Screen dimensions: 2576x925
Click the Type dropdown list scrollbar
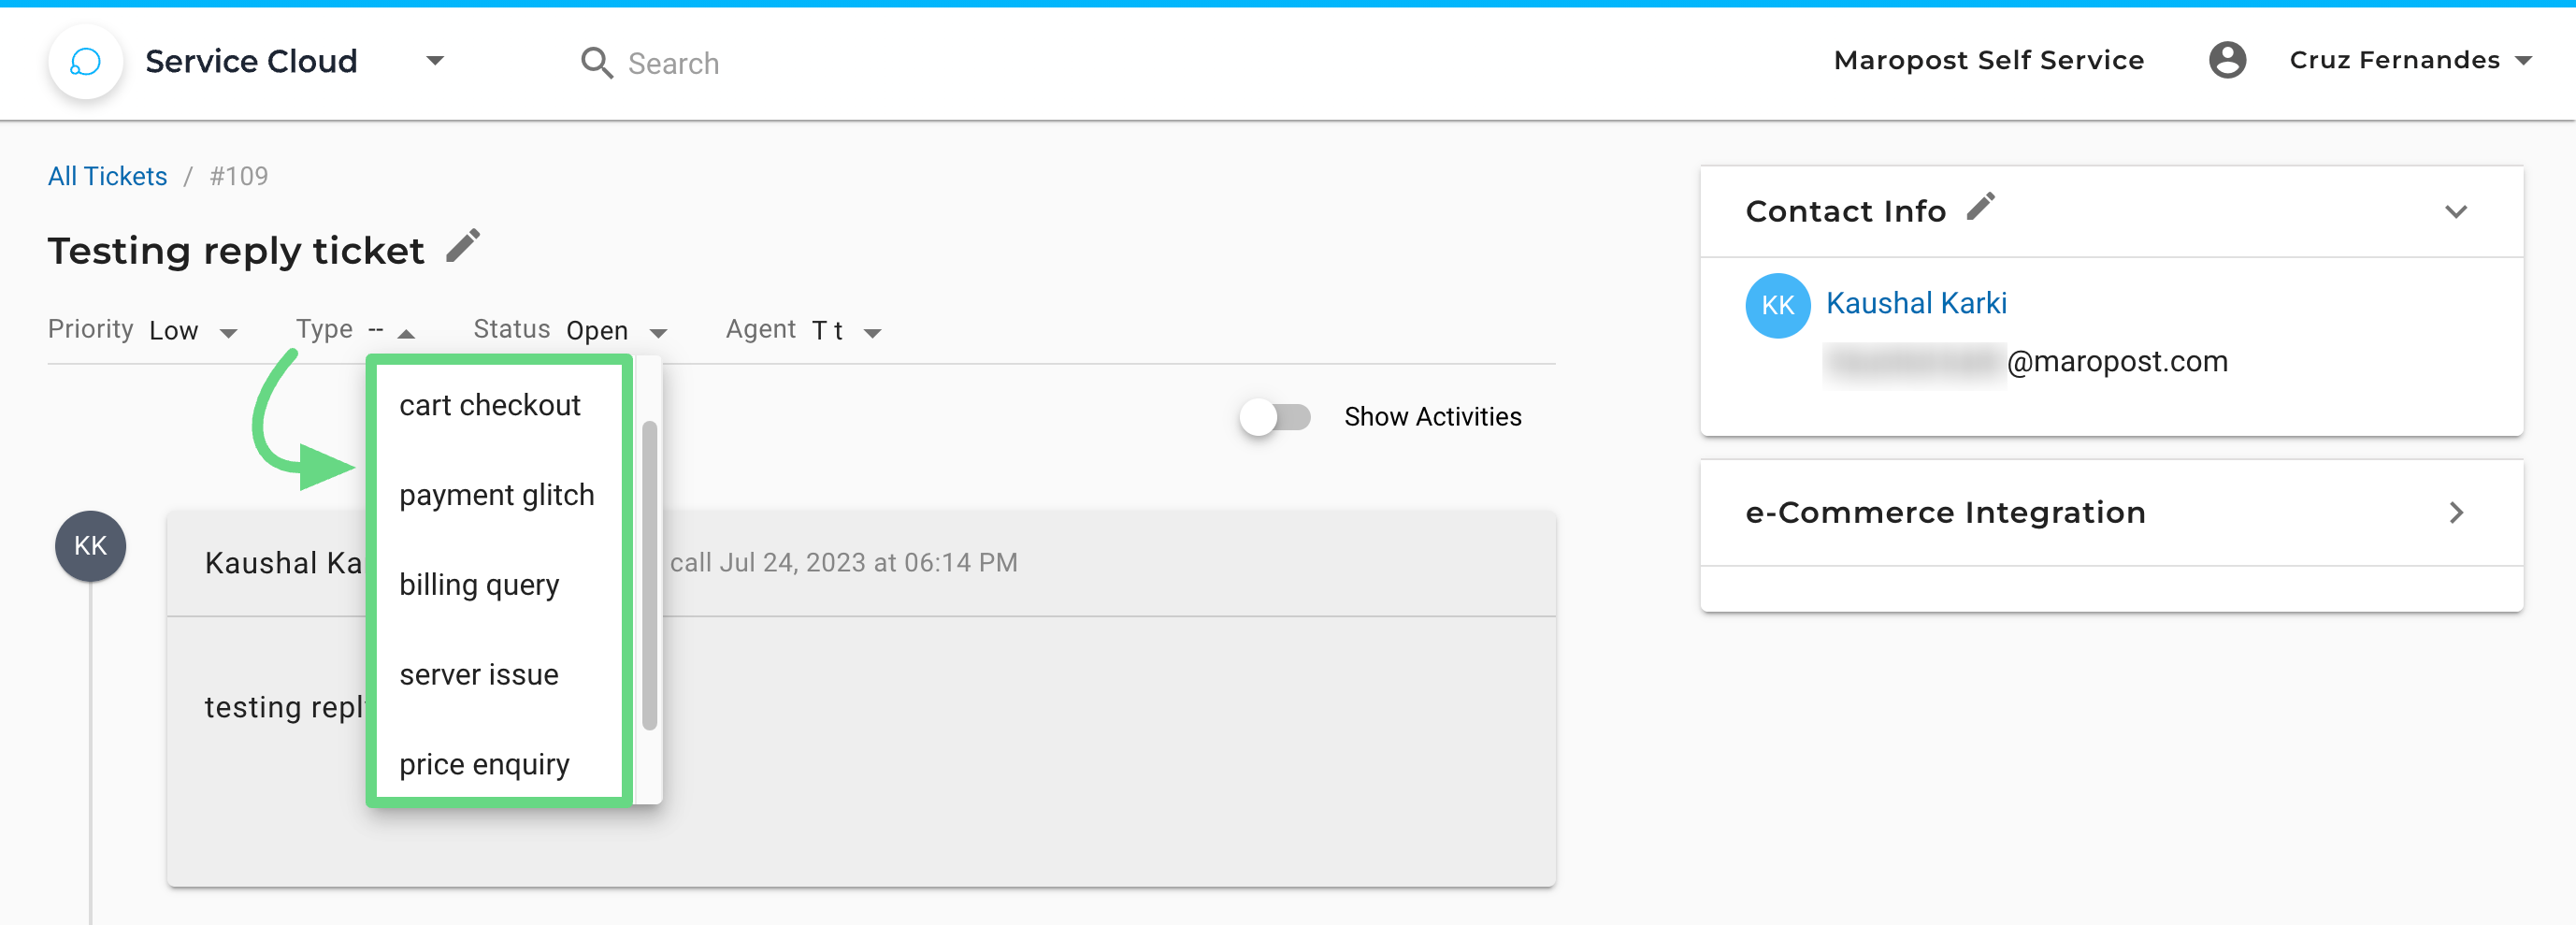click(649, 575)
